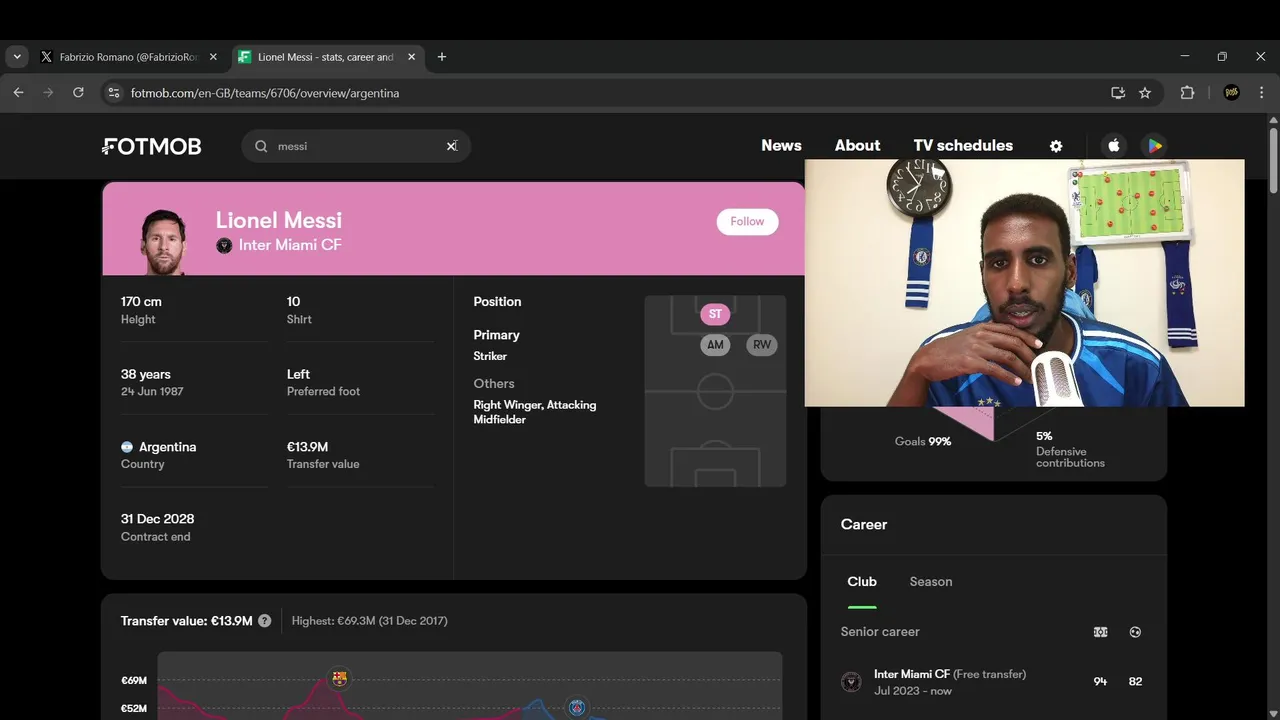Click the matches played column icon
This screenshot has height=720, width=1280.
(1100, 632)
